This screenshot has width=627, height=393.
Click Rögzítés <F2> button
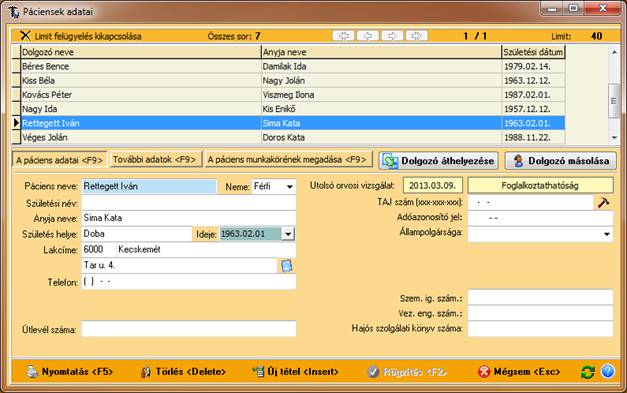tap(407, 372)
